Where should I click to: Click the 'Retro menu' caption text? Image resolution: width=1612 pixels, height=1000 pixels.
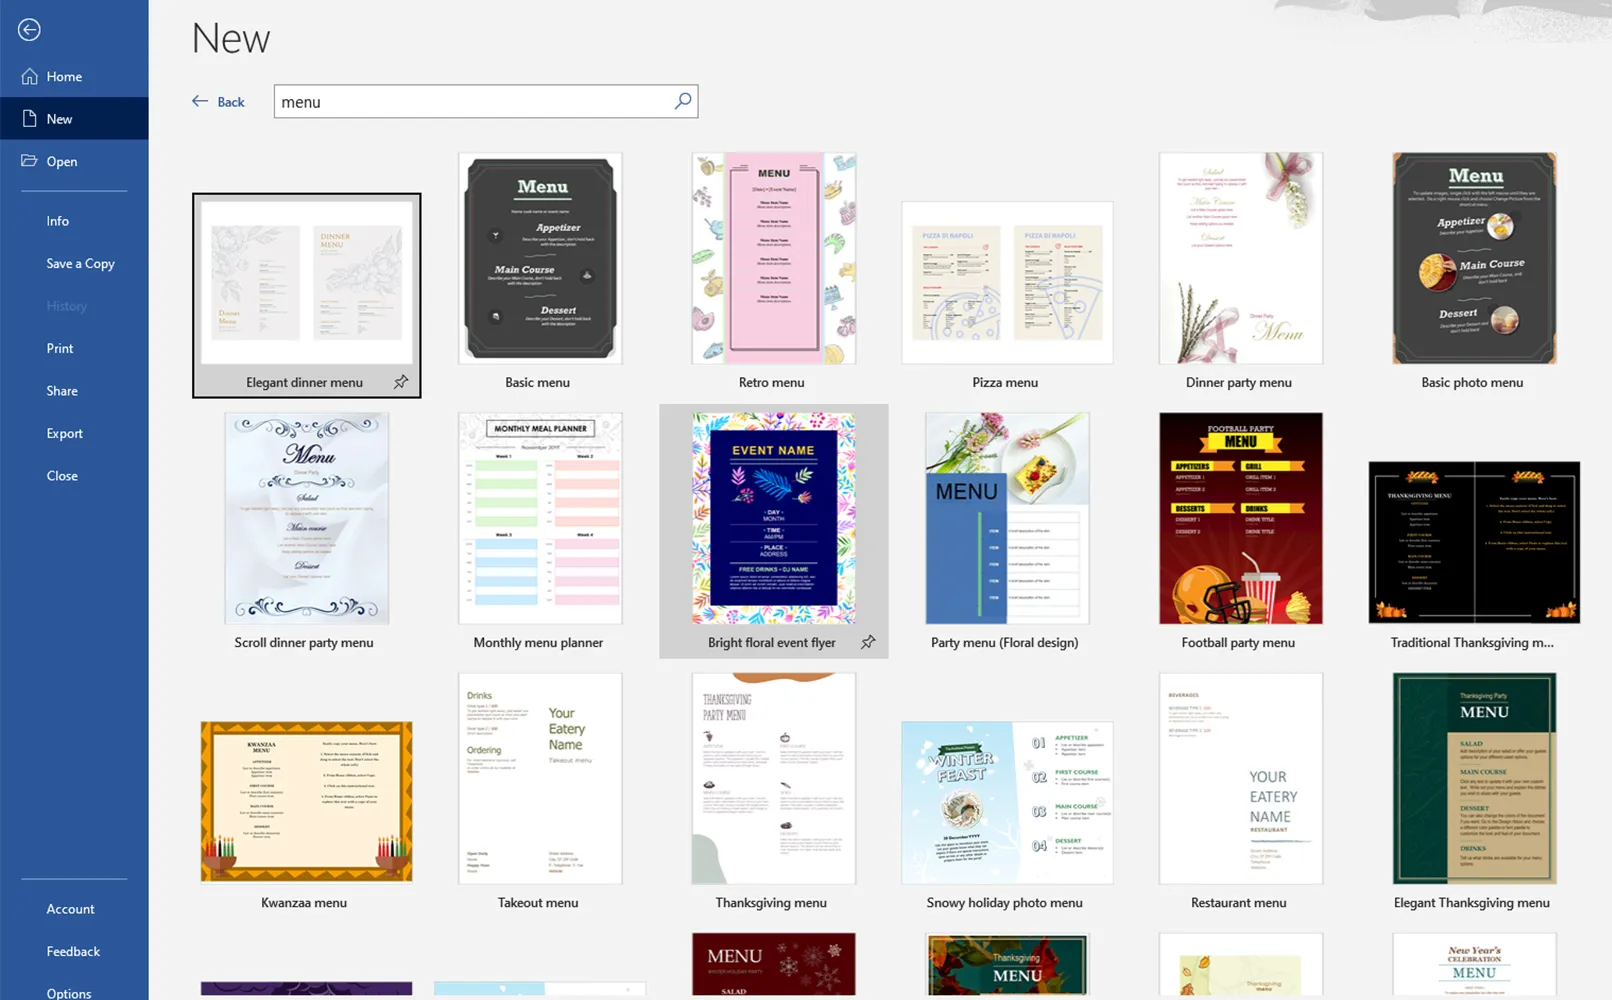tap(771, 382)
